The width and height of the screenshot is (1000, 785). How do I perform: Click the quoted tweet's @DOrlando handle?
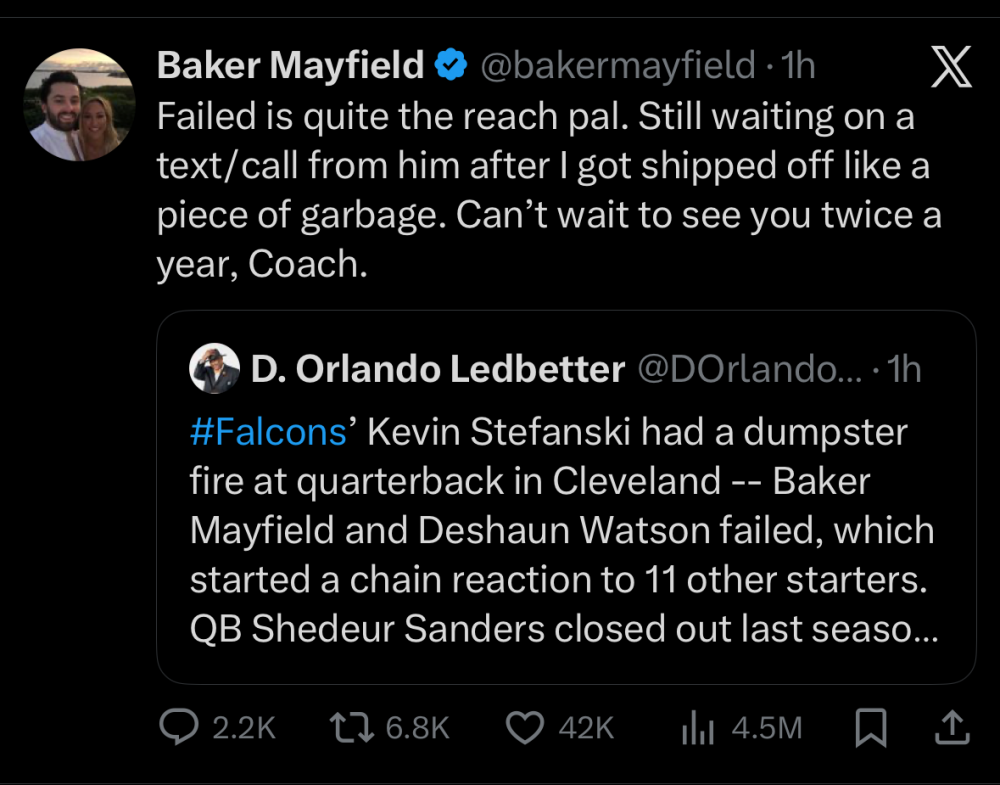[x=749, y=370]
